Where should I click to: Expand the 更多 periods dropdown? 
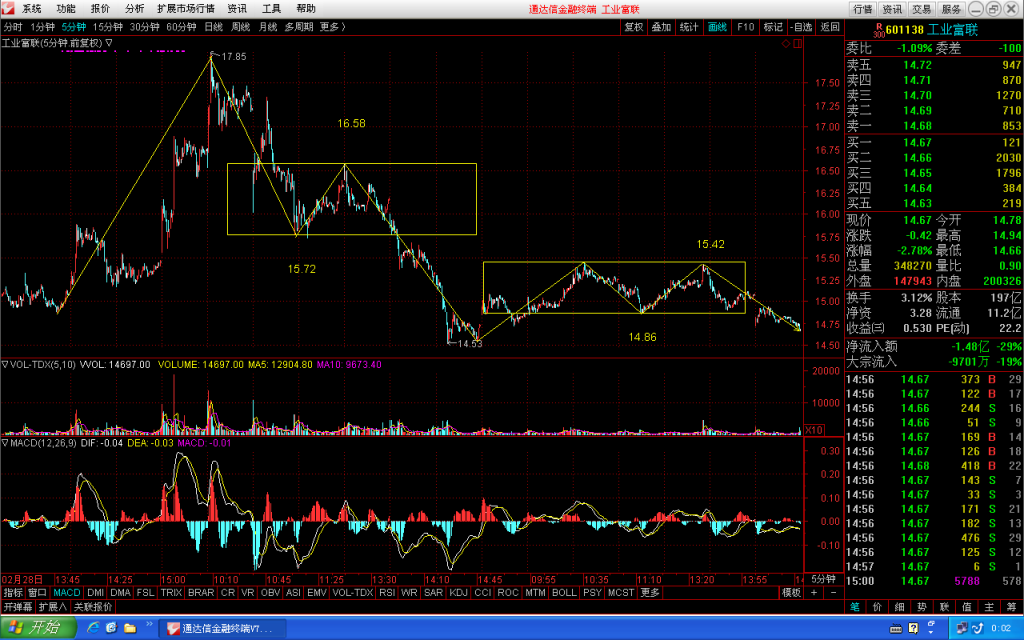[332, 27]
